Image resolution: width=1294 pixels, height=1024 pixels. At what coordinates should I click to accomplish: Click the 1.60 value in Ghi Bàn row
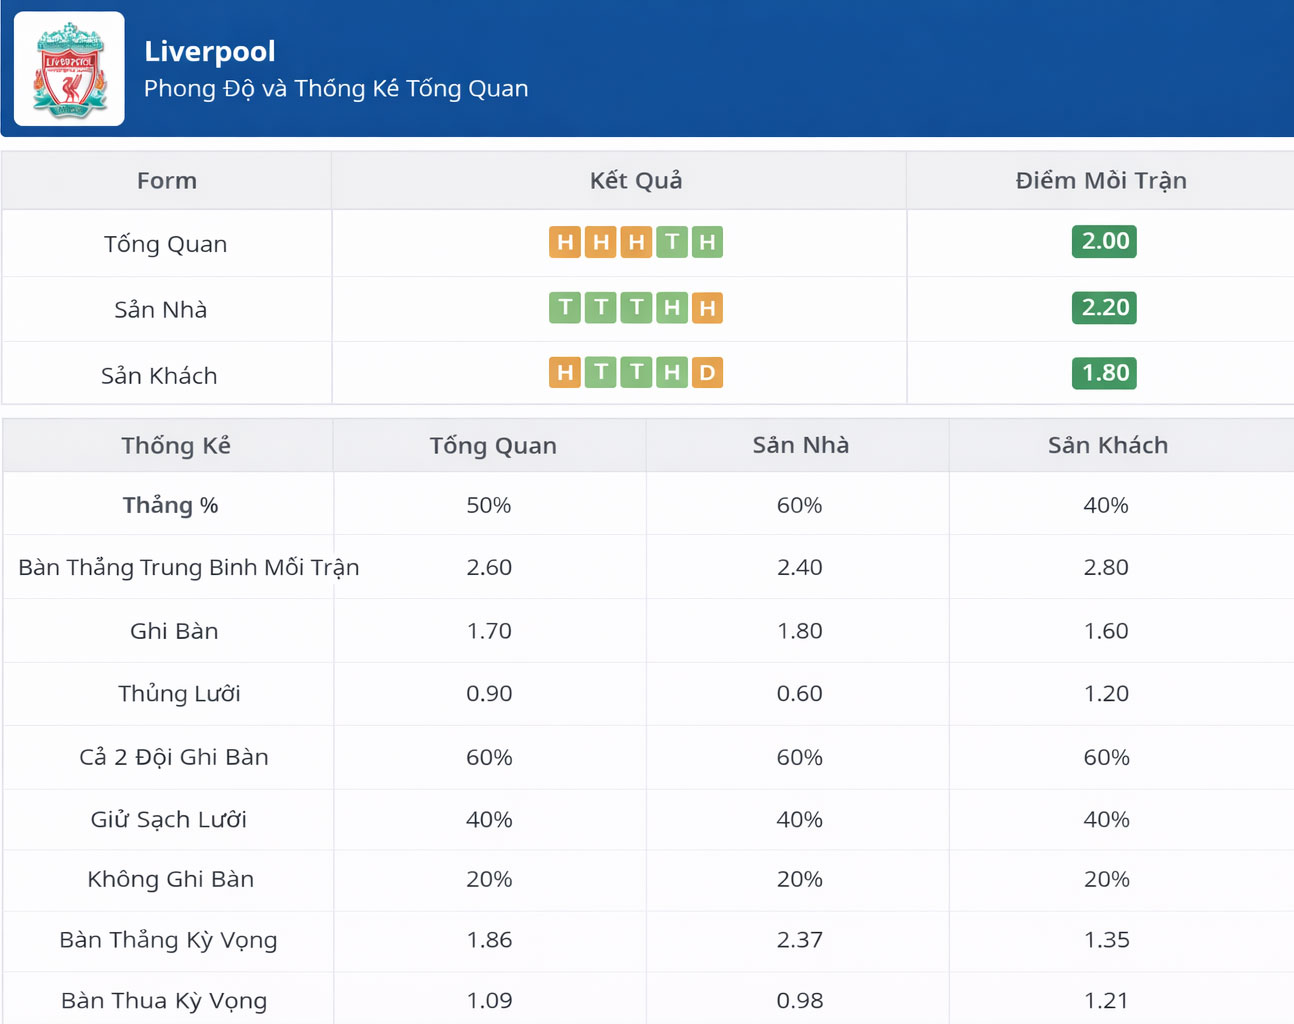(x=1106, y=631)
